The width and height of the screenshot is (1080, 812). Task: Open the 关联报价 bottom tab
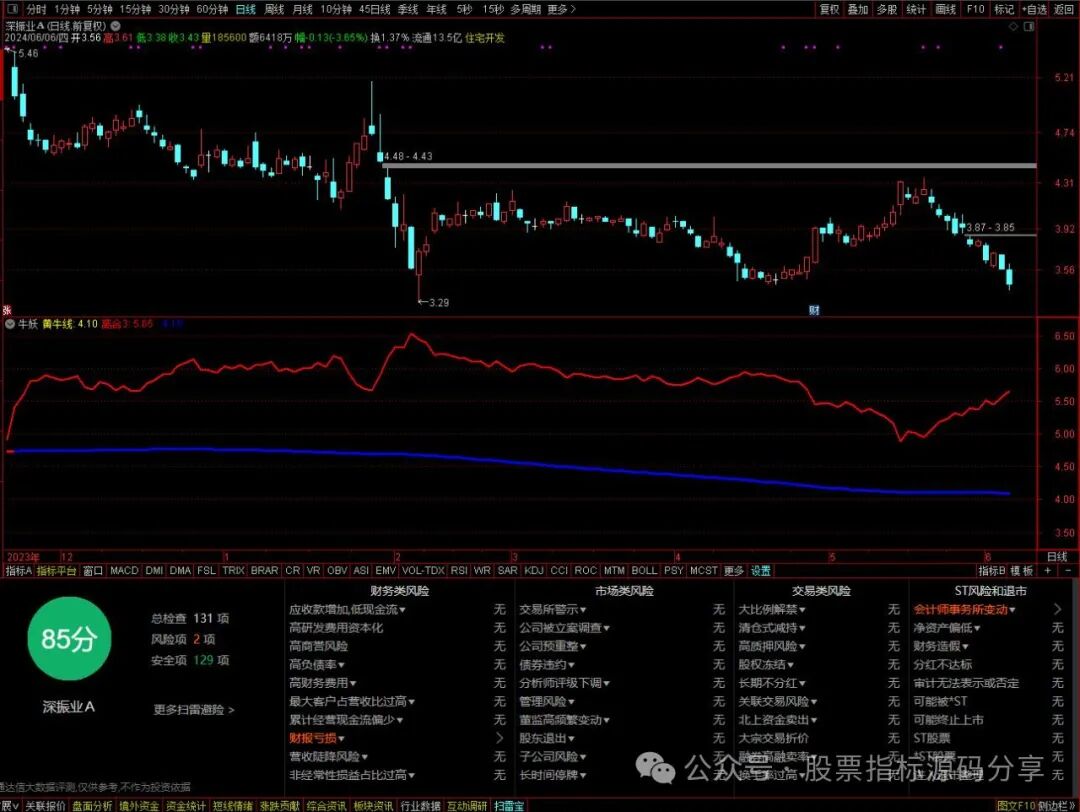[x=45, y=805]
